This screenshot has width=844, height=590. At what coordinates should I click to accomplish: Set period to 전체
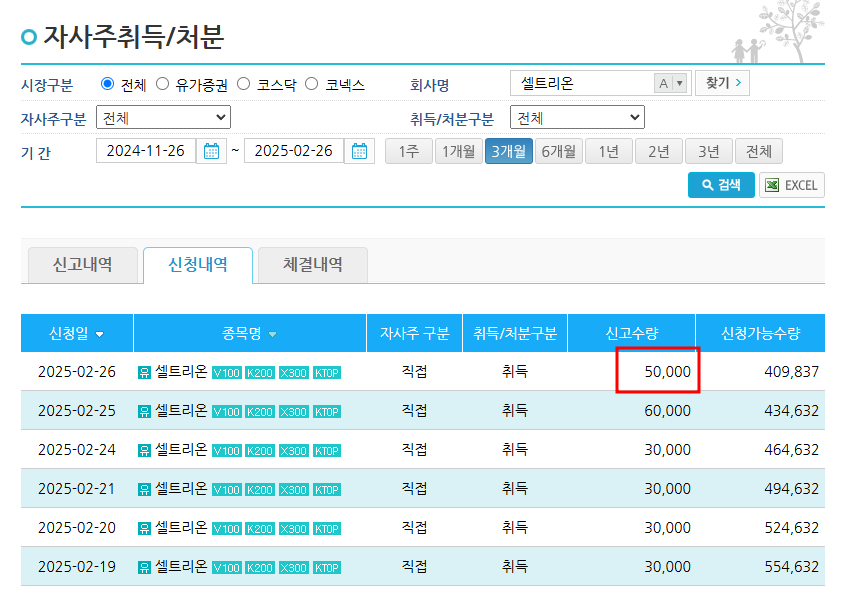coord(758,151)
